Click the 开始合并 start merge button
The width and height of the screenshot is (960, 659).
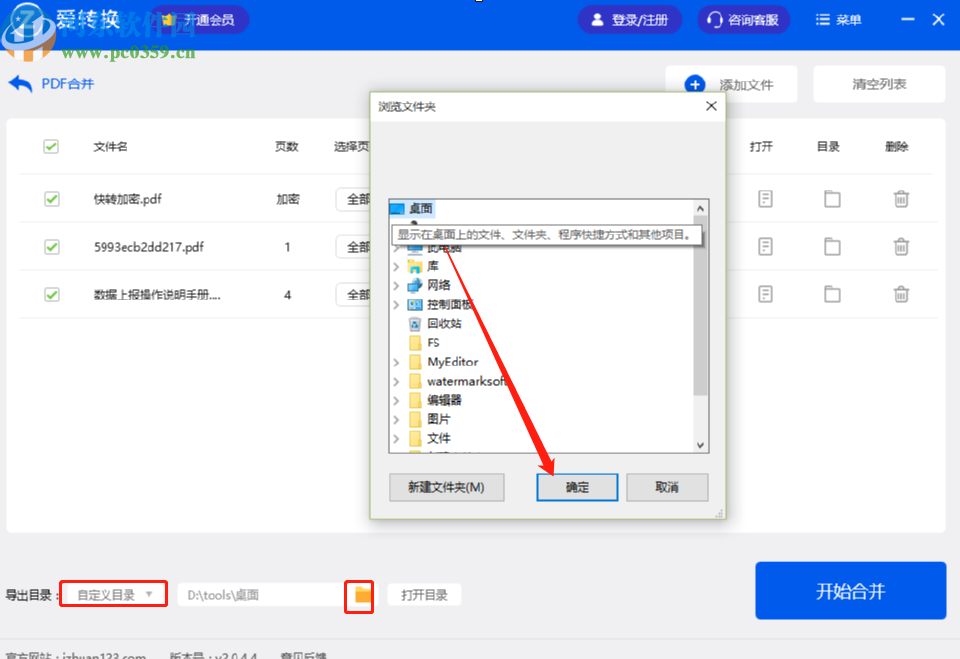click(850, 590)
